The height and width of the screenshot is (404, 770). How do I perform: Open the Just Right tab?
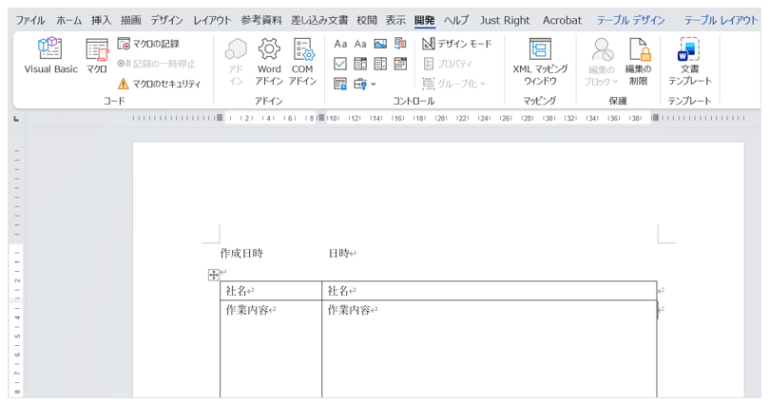coord(505,20)
